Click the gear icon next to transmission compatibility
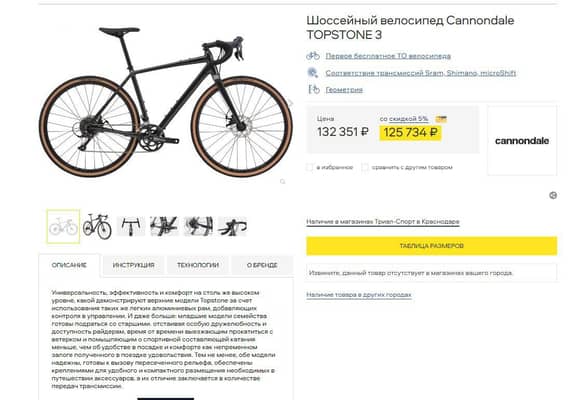Image resolution: width=569 pixels, height=400 pixels. pos(312,73)
